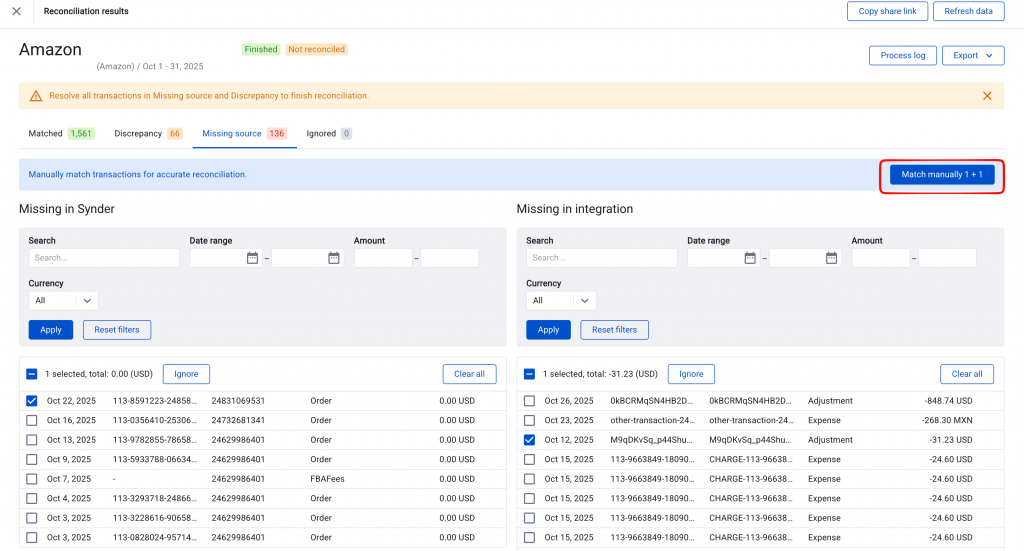Click Match manually 1 + 1 button

(x=942, y=174)
